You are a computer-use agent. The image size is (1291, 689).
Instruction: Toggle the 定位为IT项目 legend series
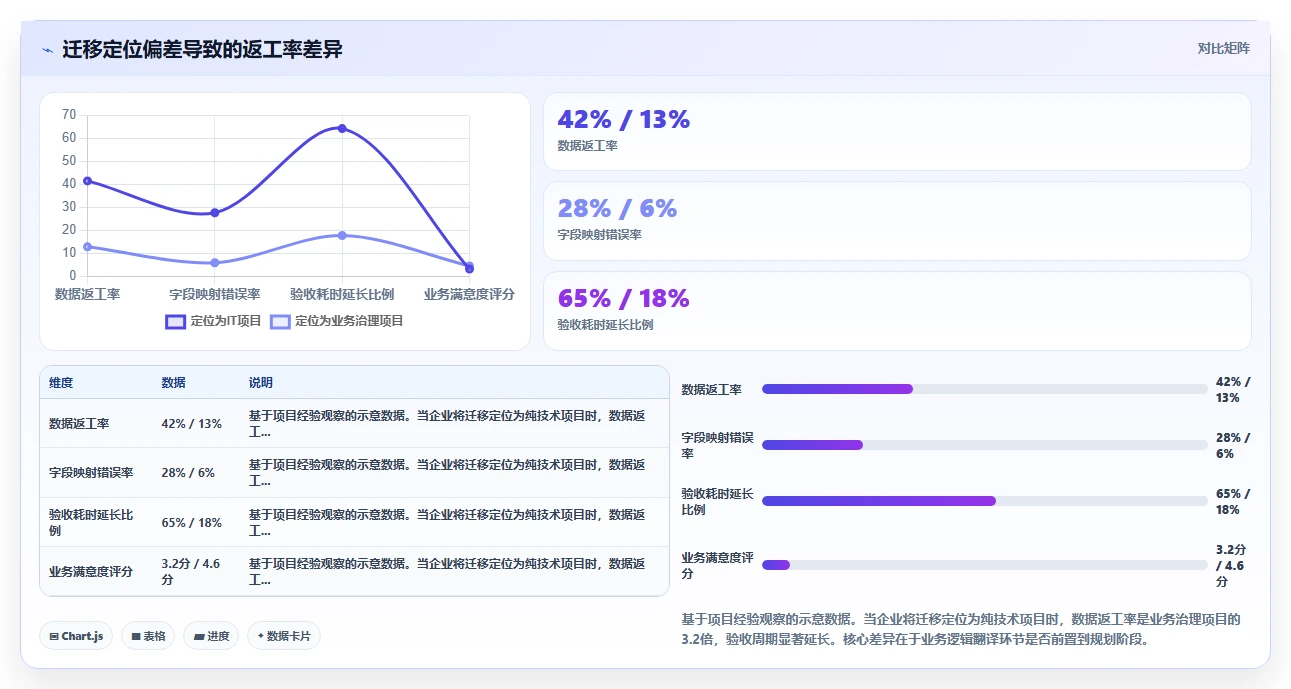pyautogui.click(x=213, y=321)
